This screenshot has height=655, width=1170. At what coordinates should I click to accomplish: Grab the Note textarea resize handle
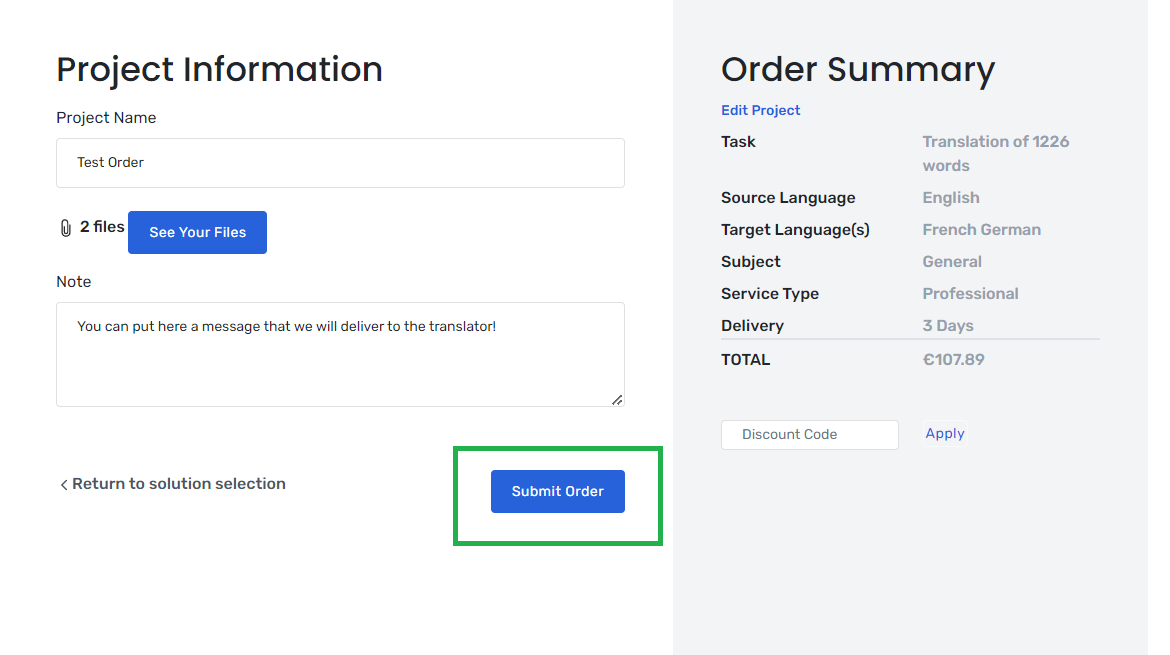617,400
